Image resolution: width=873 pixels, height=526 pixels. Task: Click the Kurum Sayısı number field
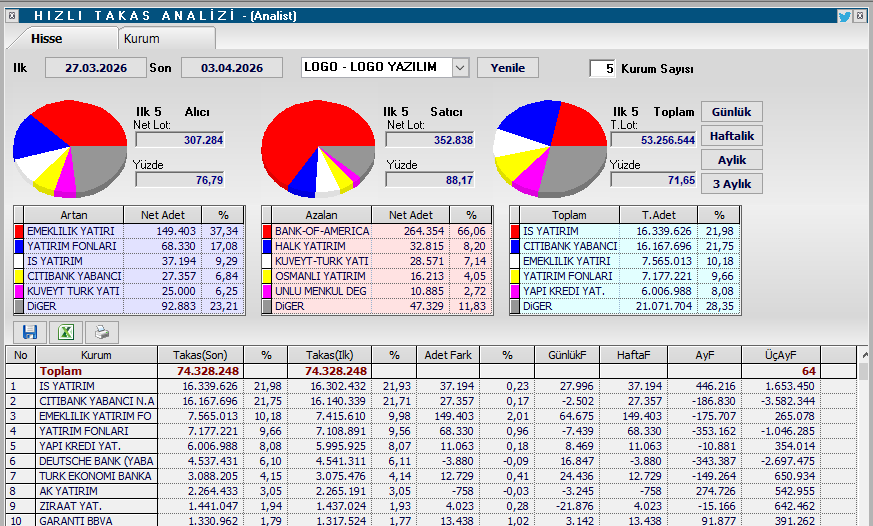click(x=602, y=68)
